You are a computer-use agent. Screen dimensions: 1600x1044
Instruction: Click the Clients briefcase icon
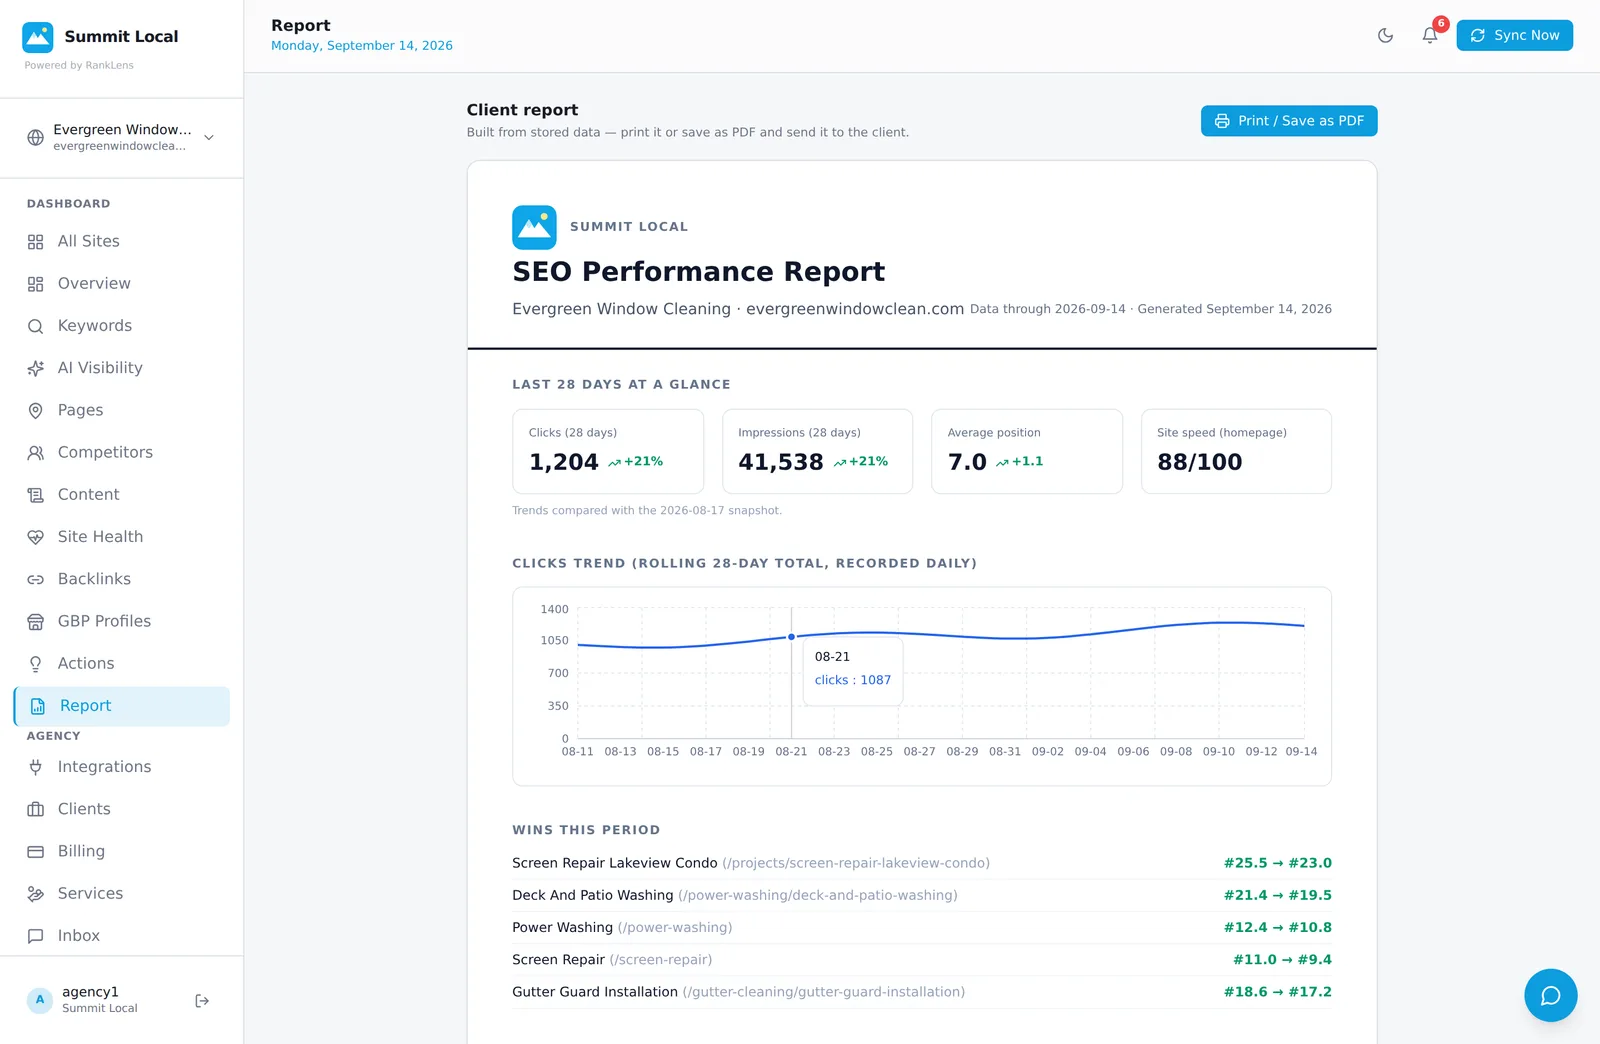pyautogui.click(x=36, y=809)
